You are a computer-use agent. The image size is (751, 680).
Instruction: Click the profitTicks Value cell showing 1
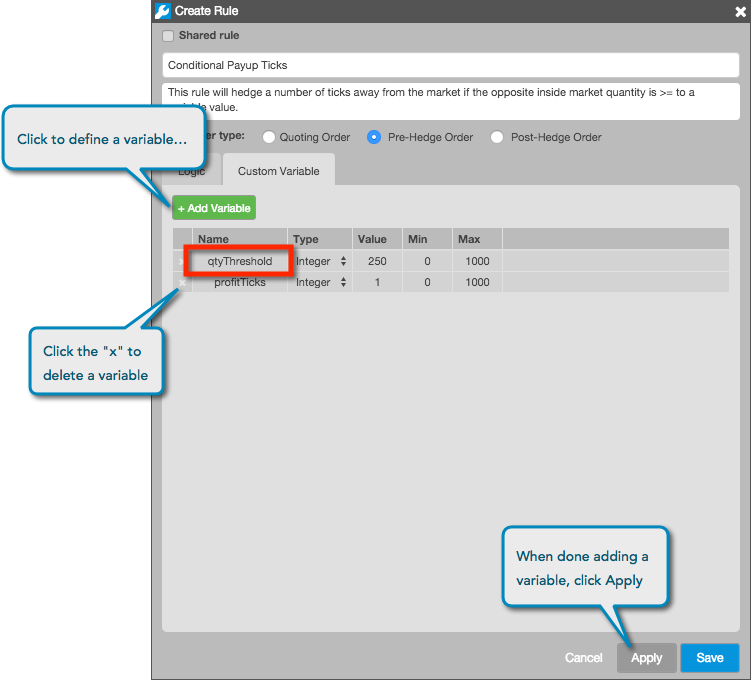tap(377, 283)
